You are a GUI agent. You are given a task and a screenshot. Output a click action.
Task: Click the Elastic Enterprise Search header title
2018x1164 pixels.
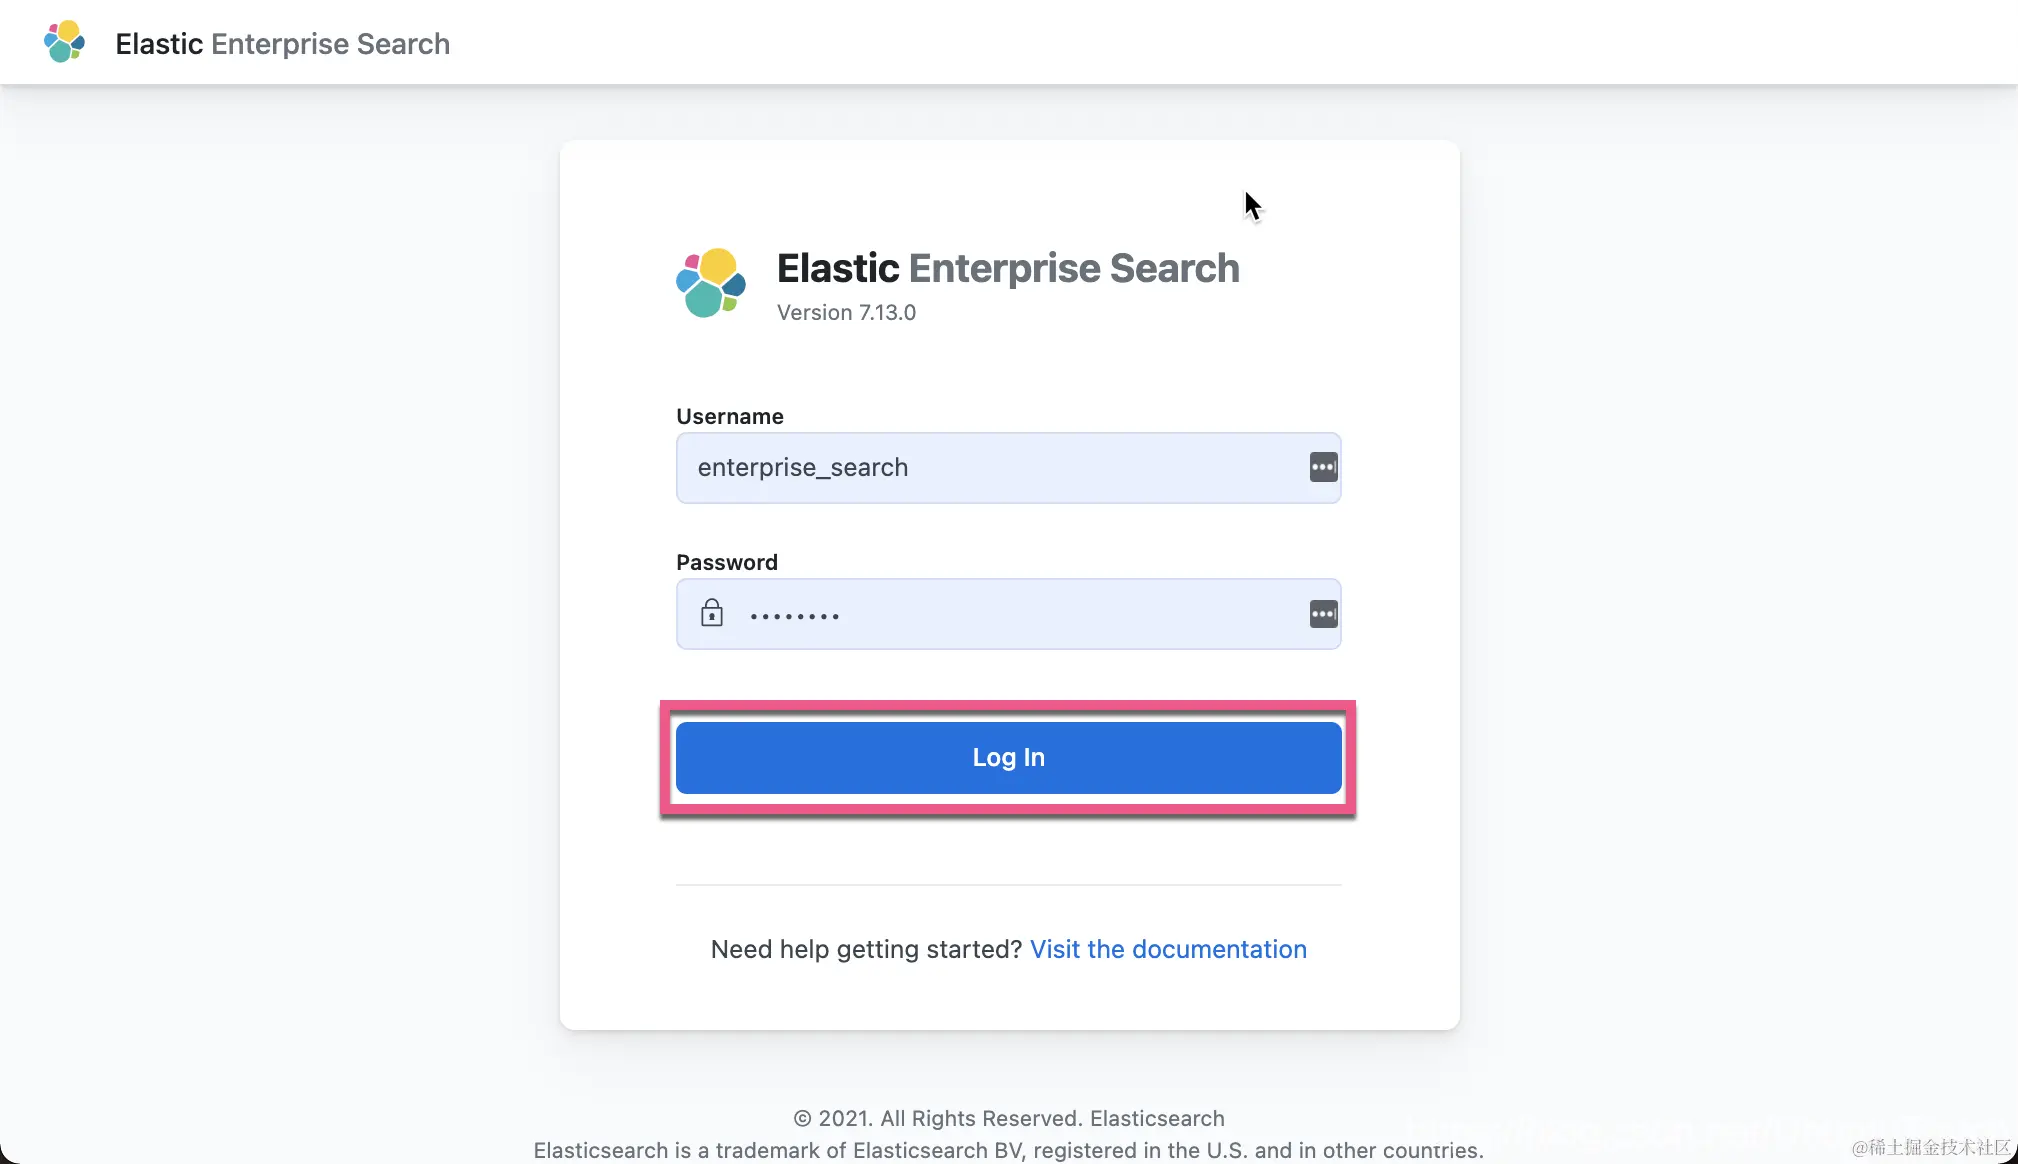[x=283, y=44]
